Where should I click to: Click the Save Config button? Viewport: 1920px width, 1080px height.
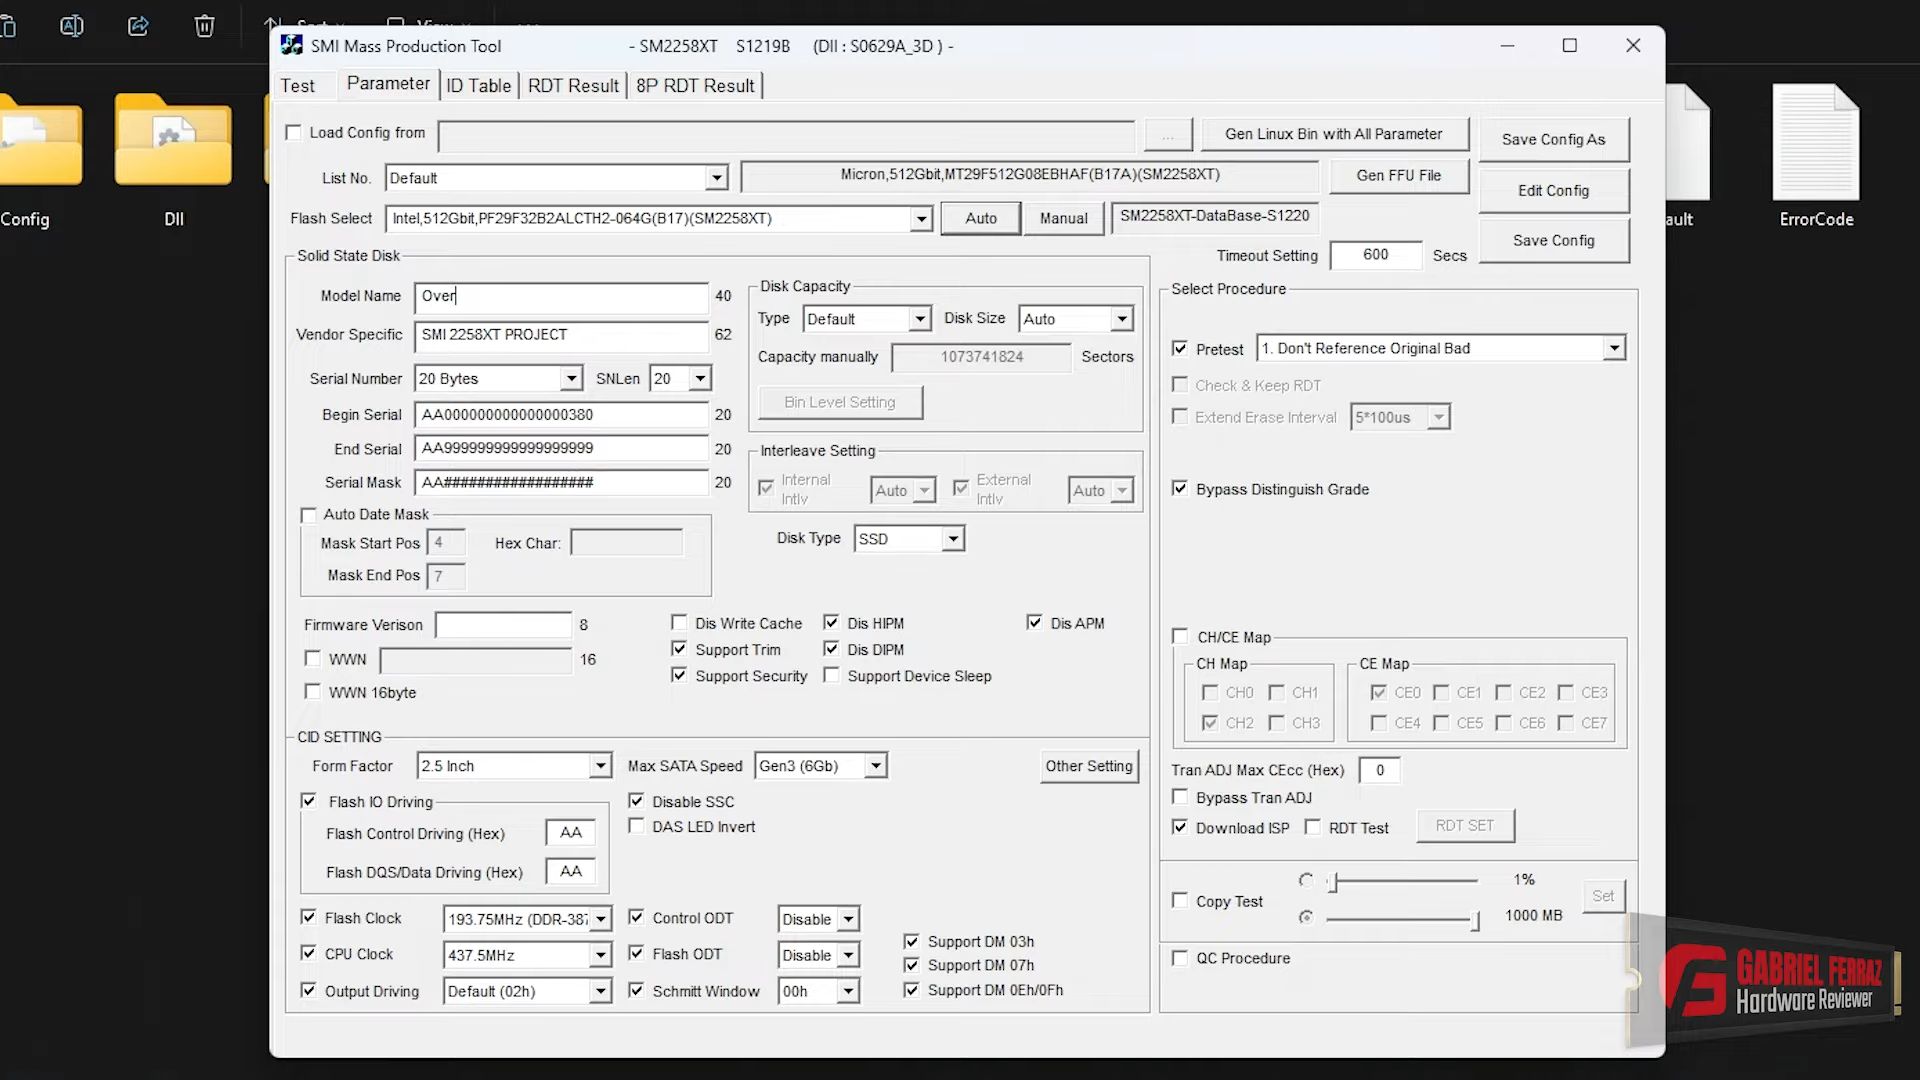coord(1553,241)
